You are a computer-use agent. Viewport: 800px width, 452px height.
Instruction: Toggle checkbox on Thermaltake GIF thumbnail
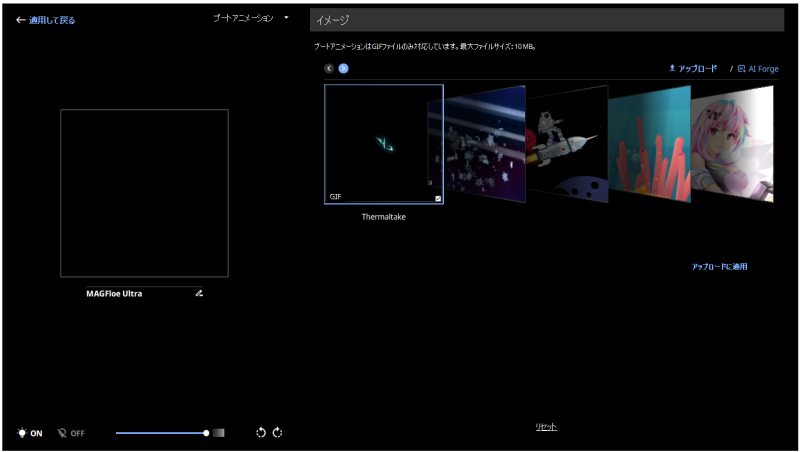438,198
